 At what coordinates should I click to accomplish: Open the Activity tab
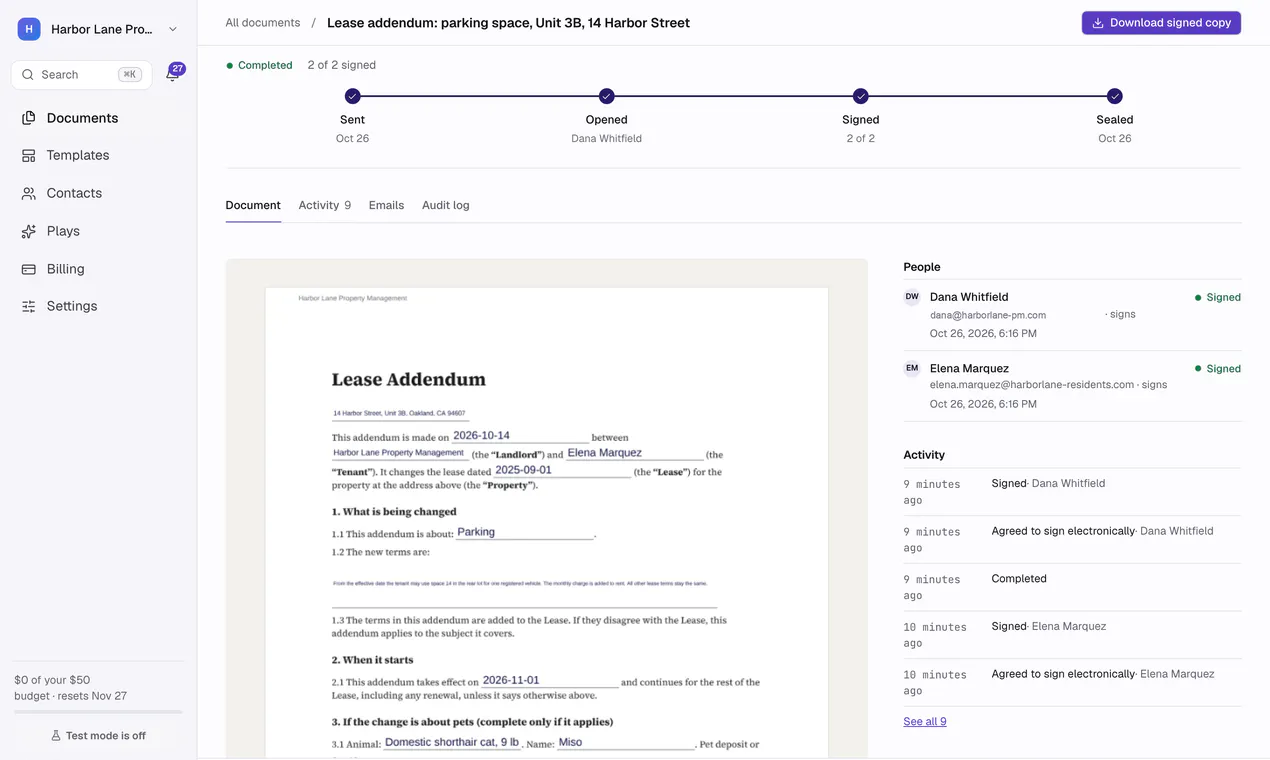[325, 205]
